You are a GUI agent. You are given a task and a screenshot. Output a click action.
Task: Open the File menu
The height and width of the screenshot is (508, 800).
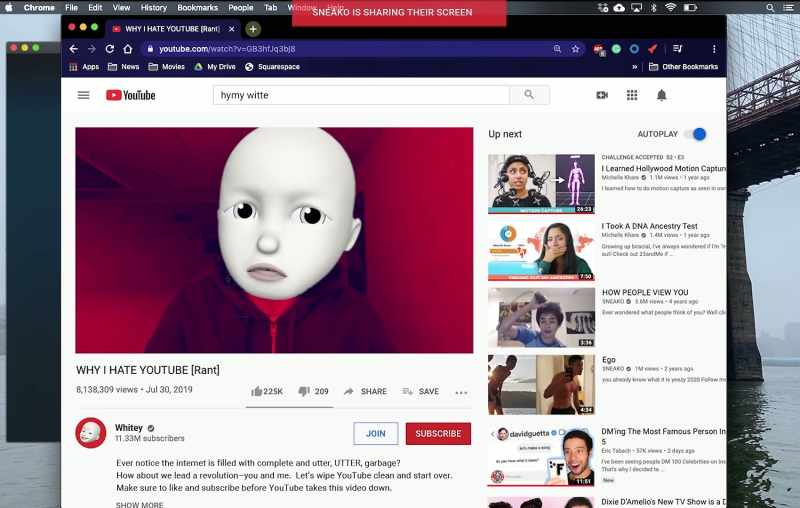(x=71, y=8)
